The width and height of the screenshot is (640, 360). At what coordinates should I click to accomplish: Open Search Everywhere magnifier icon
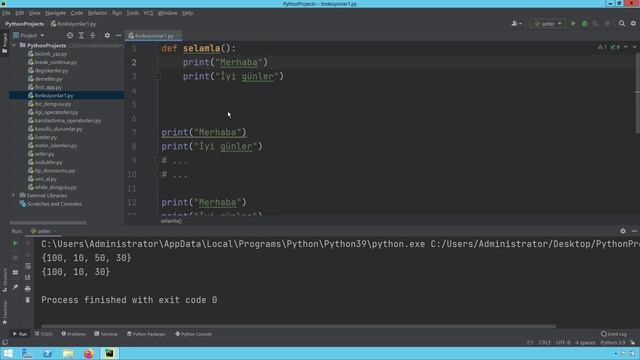tap(622, 24)
